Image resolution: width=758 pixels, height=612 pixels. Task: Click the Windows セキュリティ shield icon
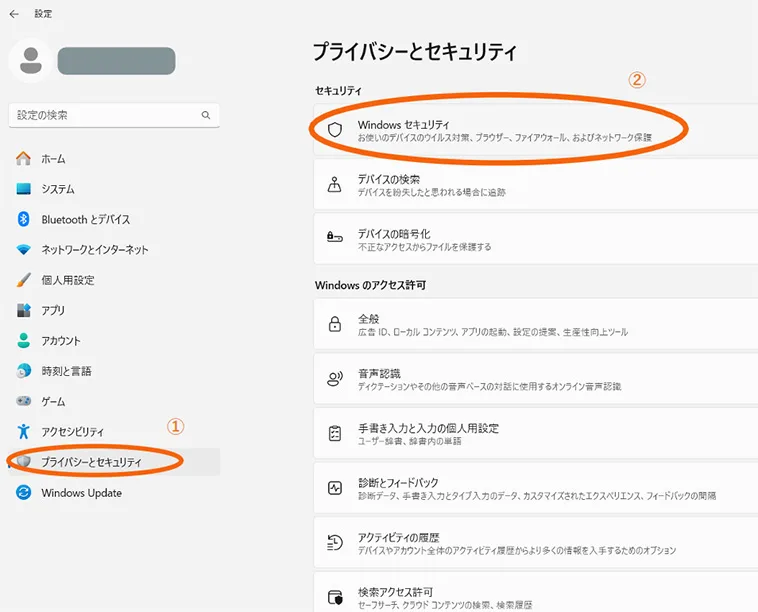coord(335,130)
